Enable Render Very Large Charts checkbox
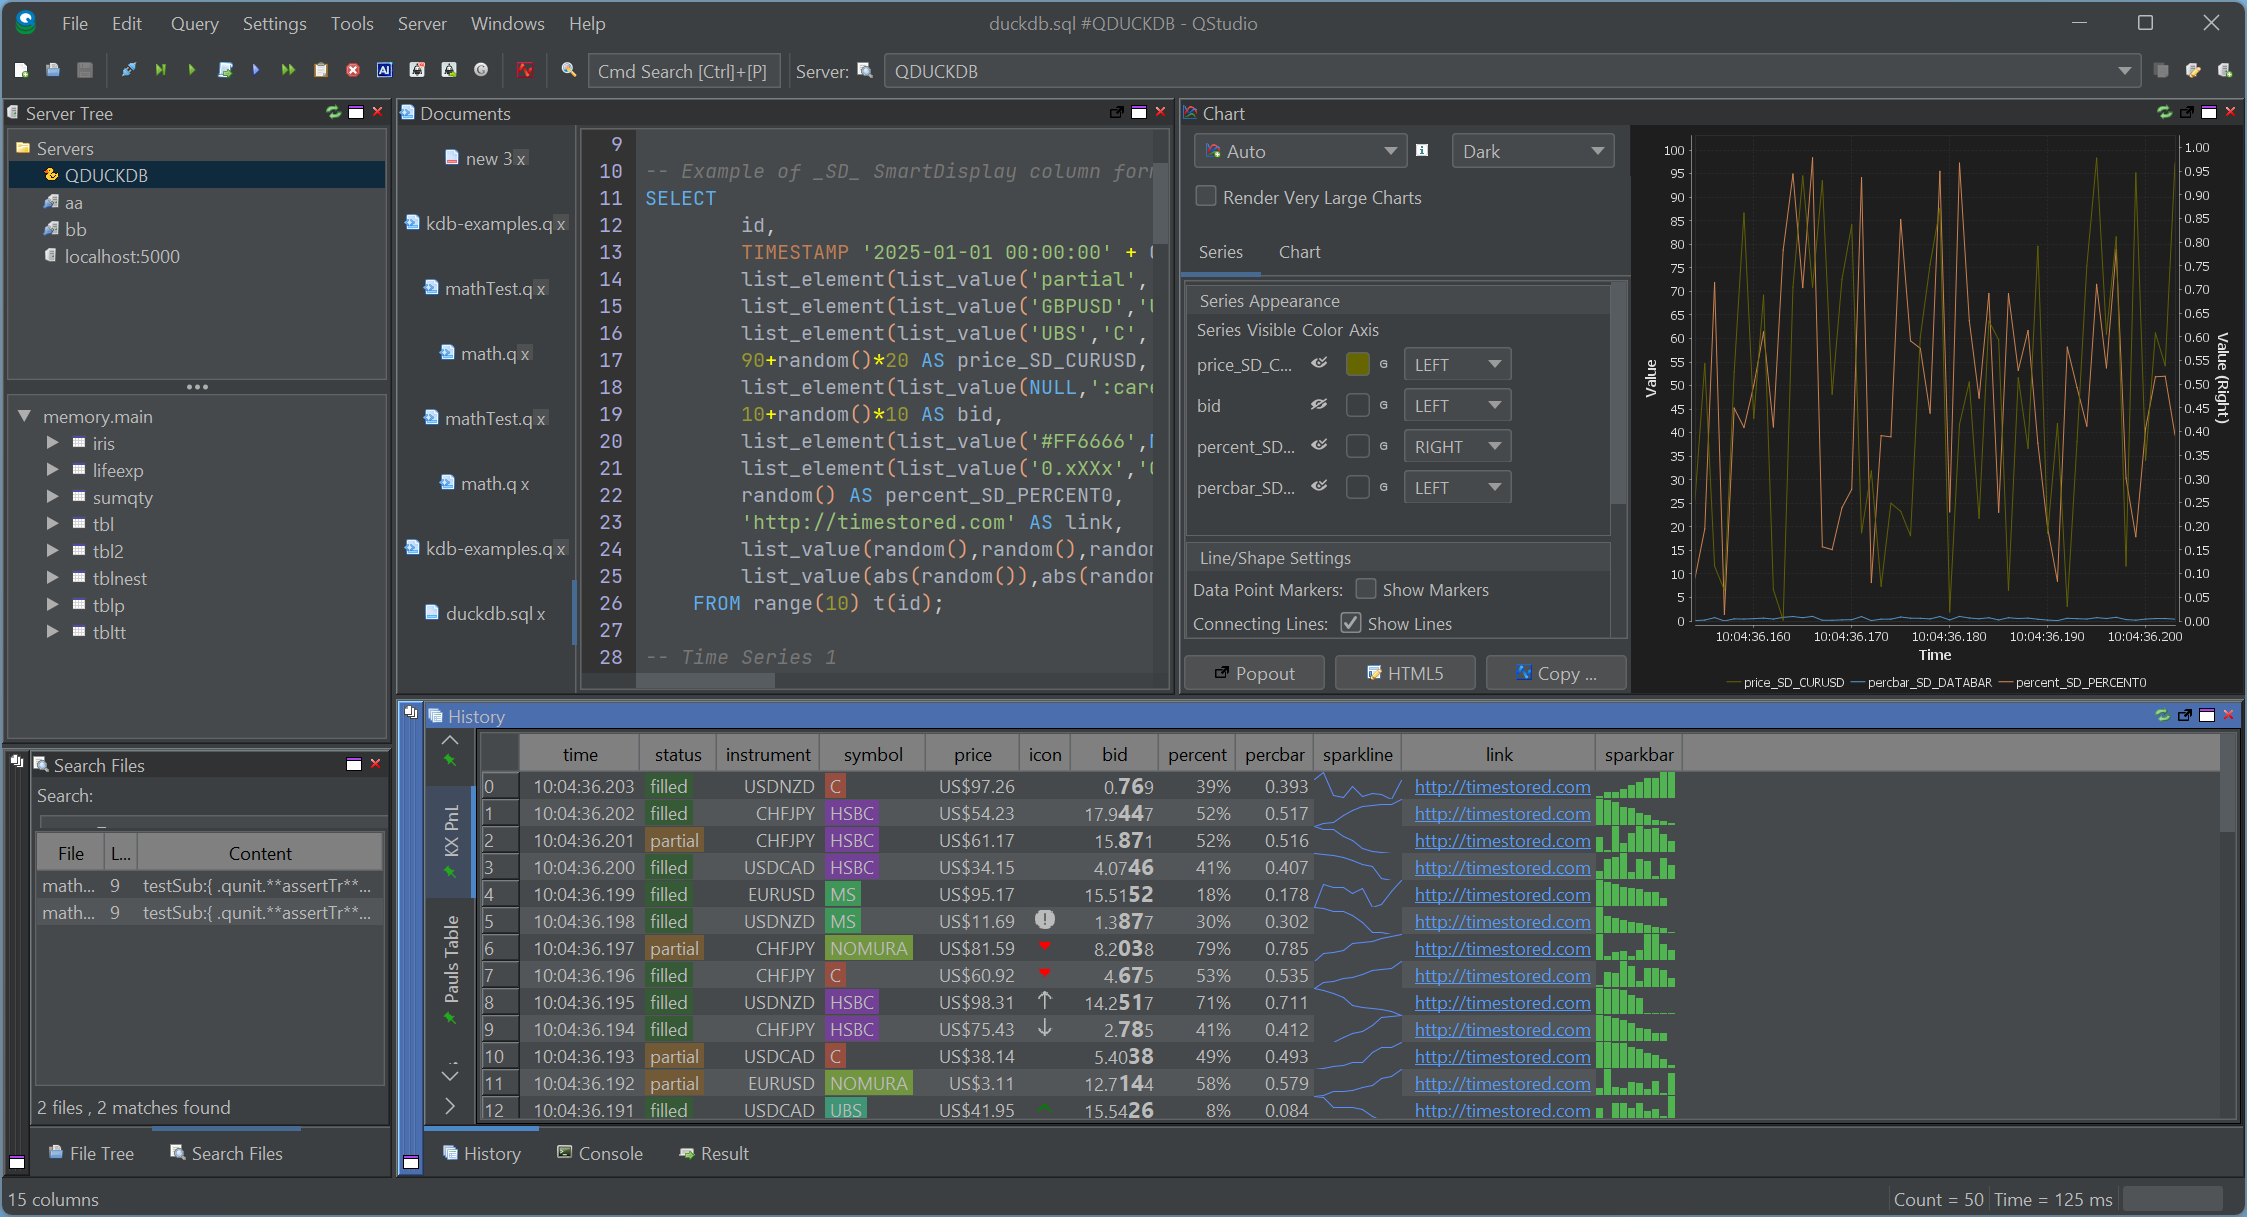Viewport: 2247px width, 1217px height. (1206, 197)
